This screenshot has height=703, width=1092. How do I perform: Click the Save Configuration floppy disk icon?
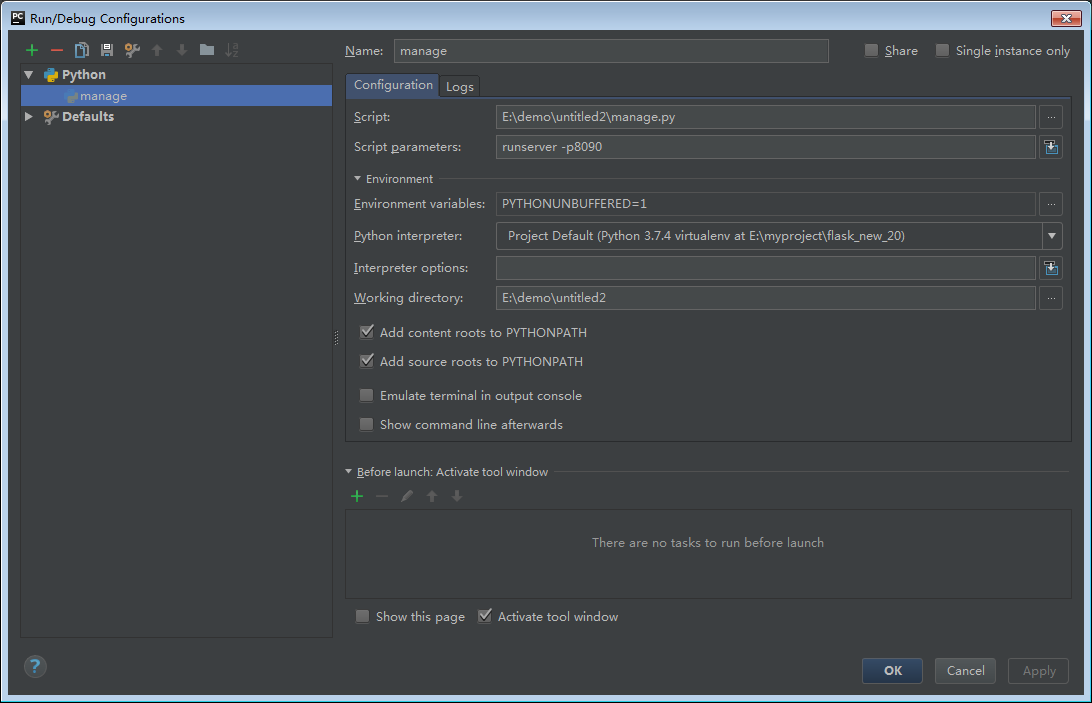click(107, 50)
